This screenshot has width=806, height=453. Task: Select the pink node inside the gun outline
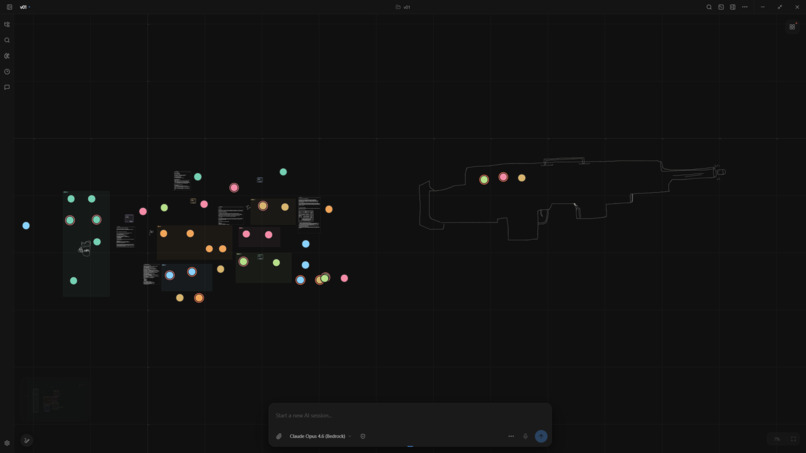click(x=503, y=177)
